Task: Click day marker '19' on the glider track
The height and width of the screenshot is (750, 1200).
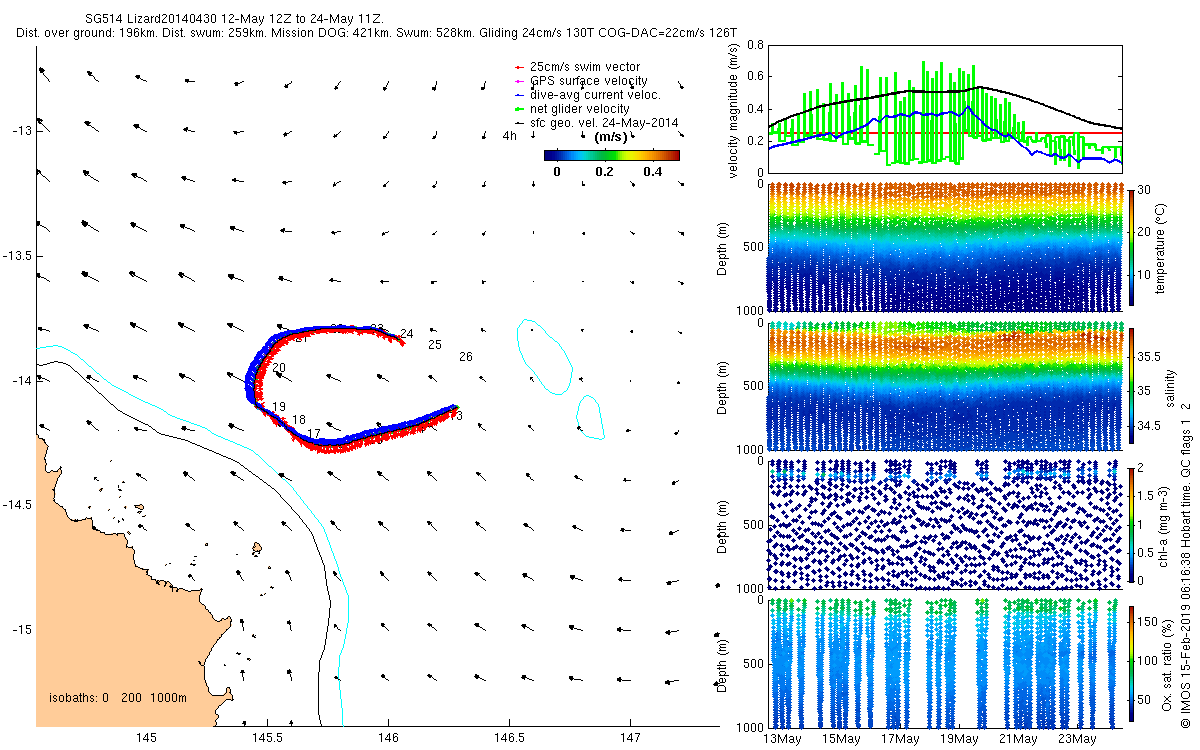Action: [x=279, y=407]
